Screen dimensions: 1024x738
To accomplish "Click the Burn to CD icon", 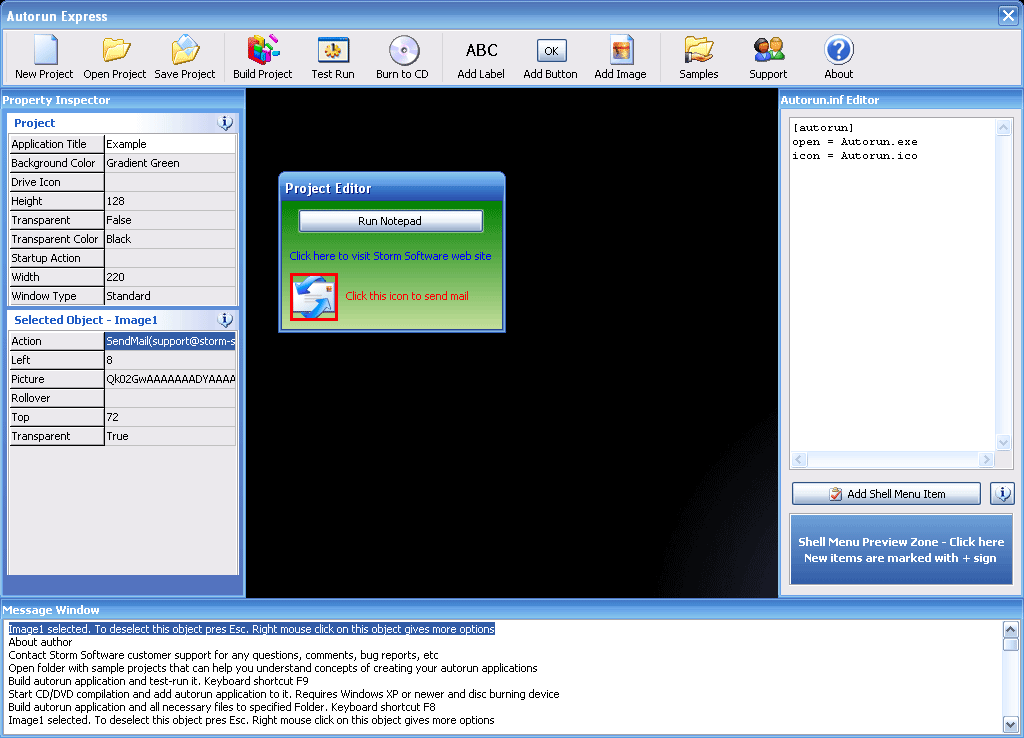I will click(402, 51).
